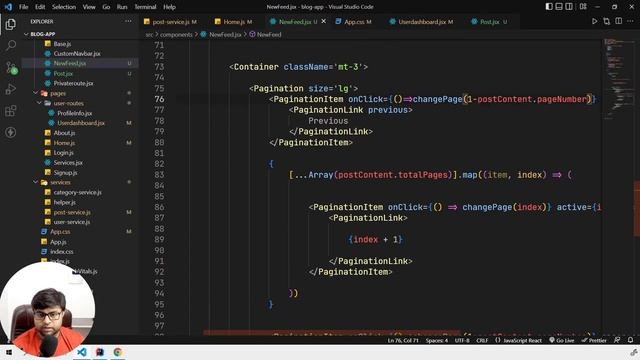Open the Search view in activity bar
Viewport: 640px width, 360px height.
(11, 45)
